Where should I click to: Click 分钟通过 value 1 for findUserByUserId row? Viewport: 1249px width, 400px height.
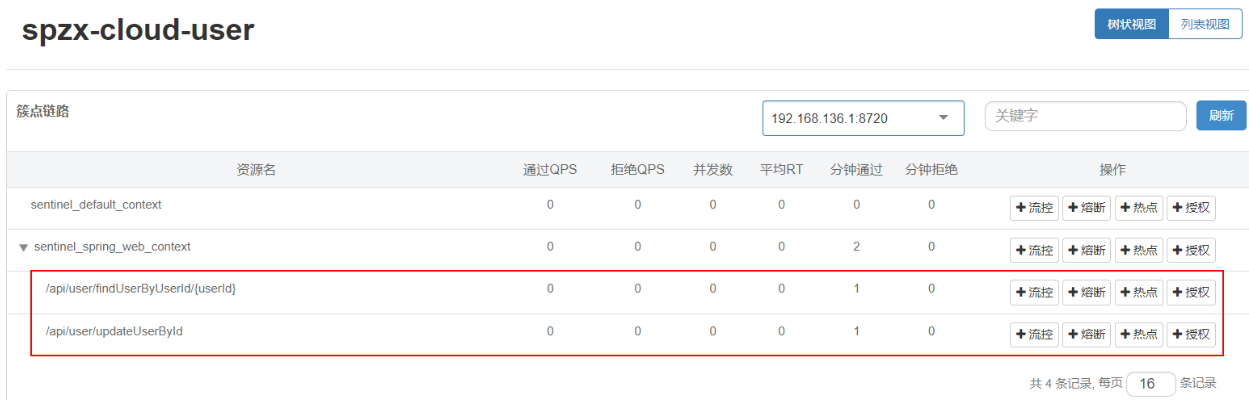[857, 288]
